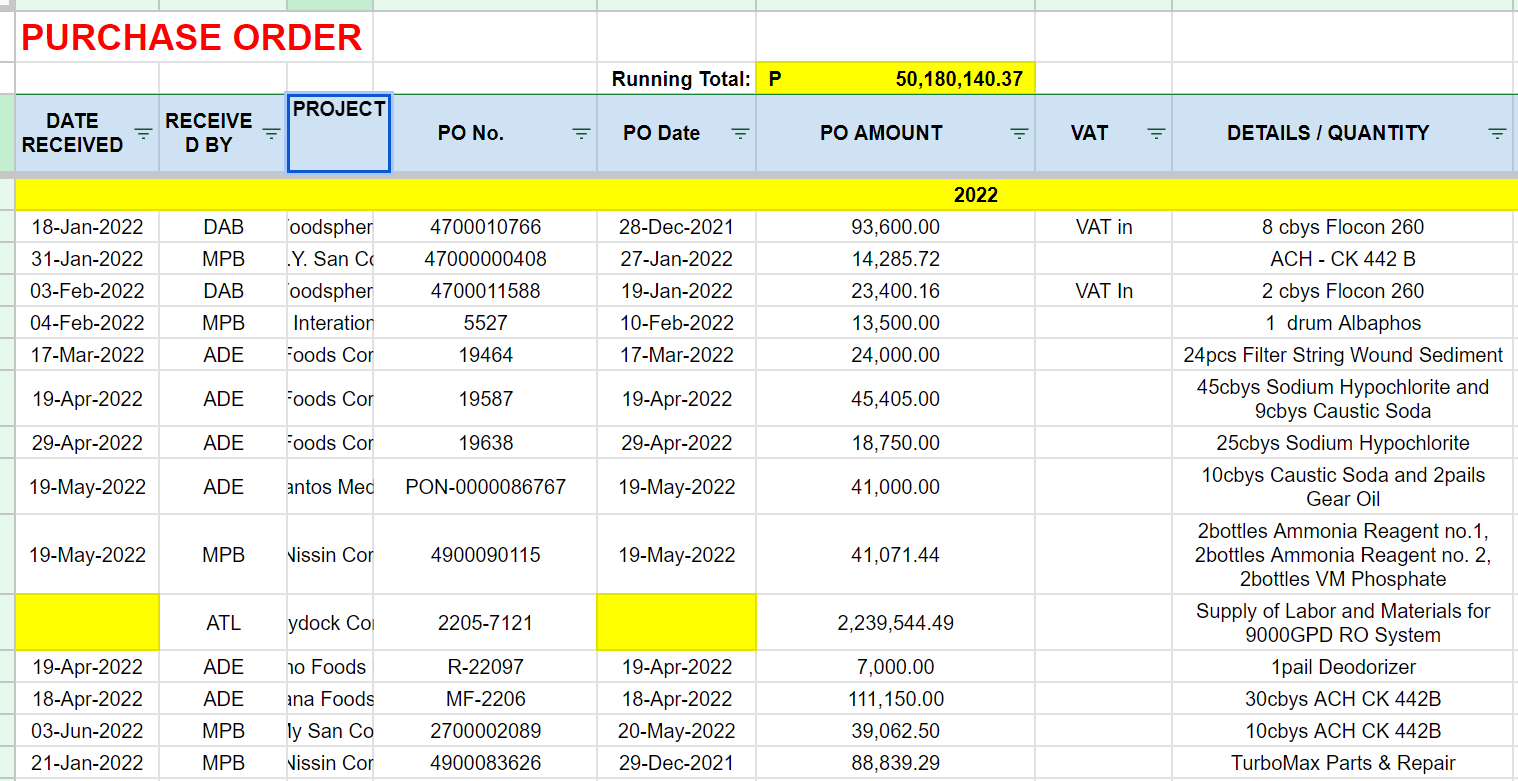The width and height of the screenshot is (1518, 781).
Task: Select PO number 47000000408
Action: 485,259
